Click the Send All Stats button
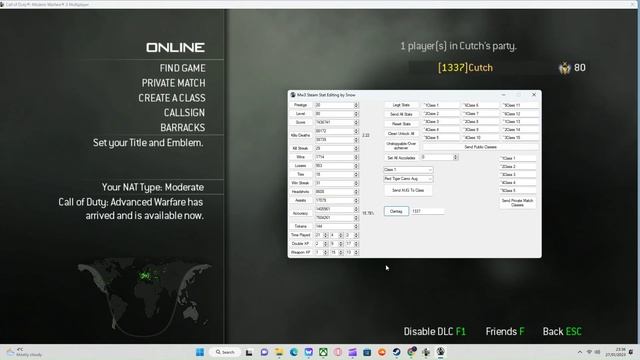The image size is (640, 360). (401, 114)
